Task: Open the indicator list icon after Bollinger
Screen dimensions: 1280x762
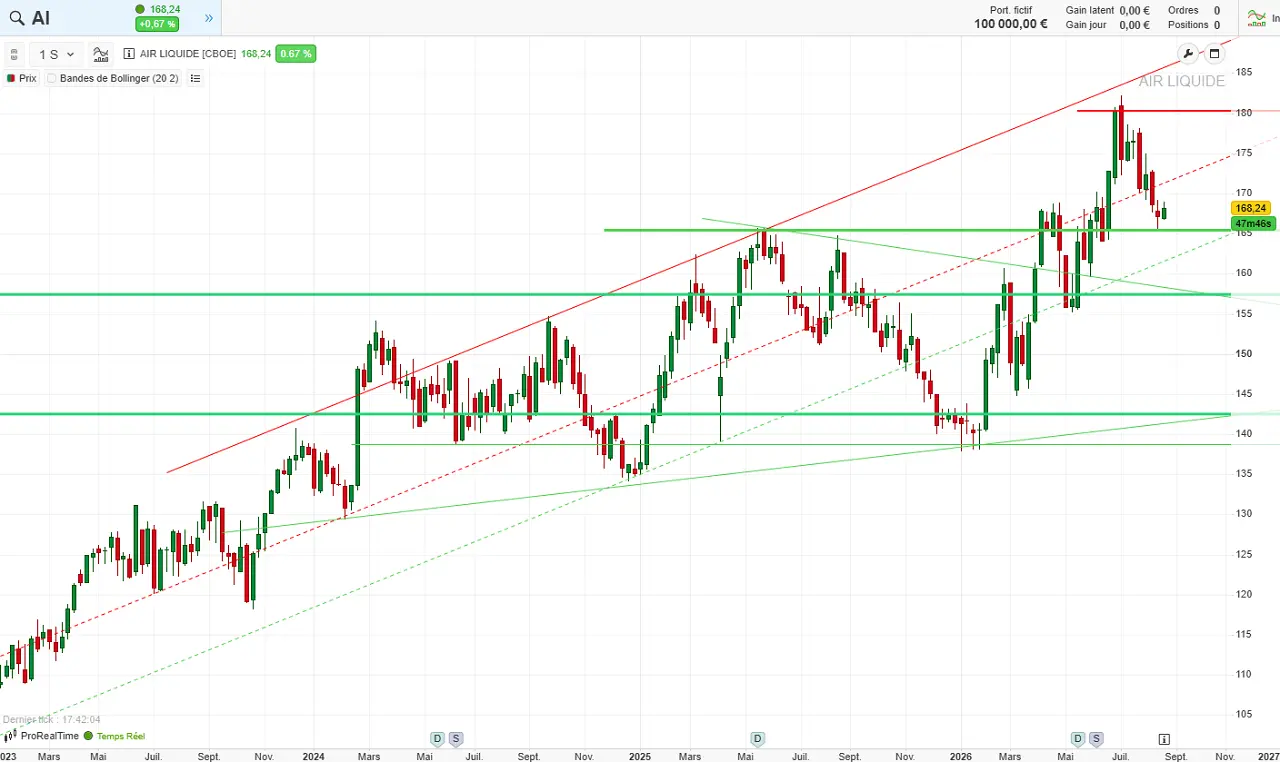Action: (195, 78)
